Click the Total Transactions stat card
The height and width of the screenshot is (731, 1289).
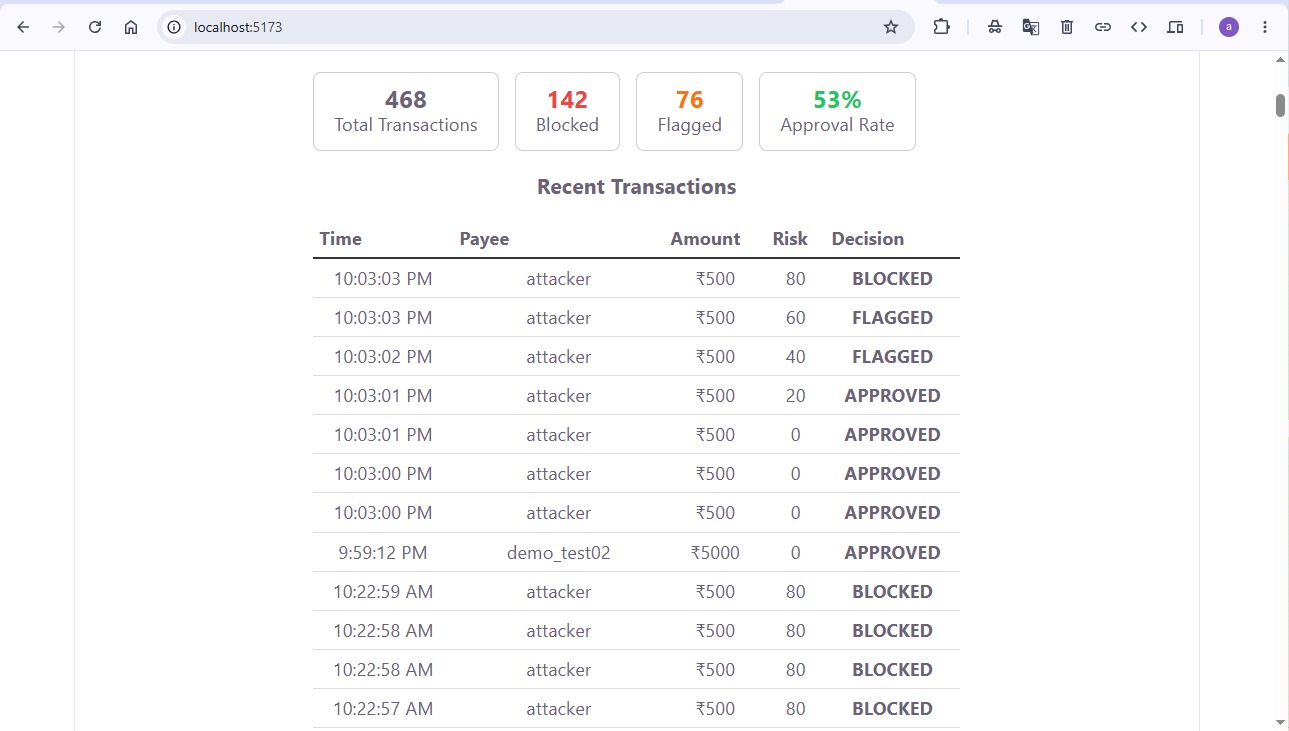tap(406, 111)
